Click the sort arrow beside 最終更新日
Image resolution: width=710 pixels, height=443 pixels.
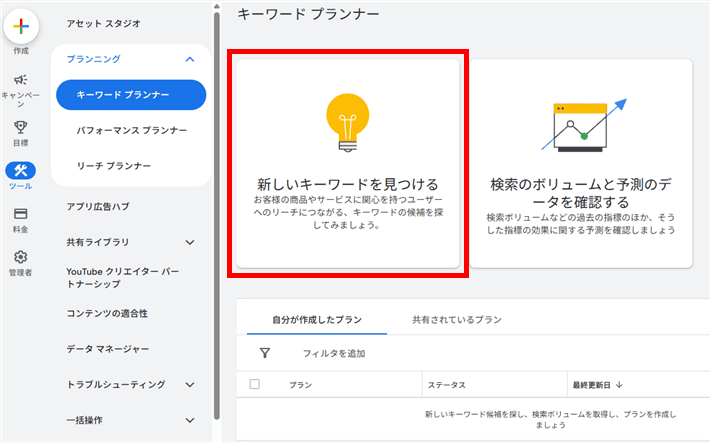point(619,385)
